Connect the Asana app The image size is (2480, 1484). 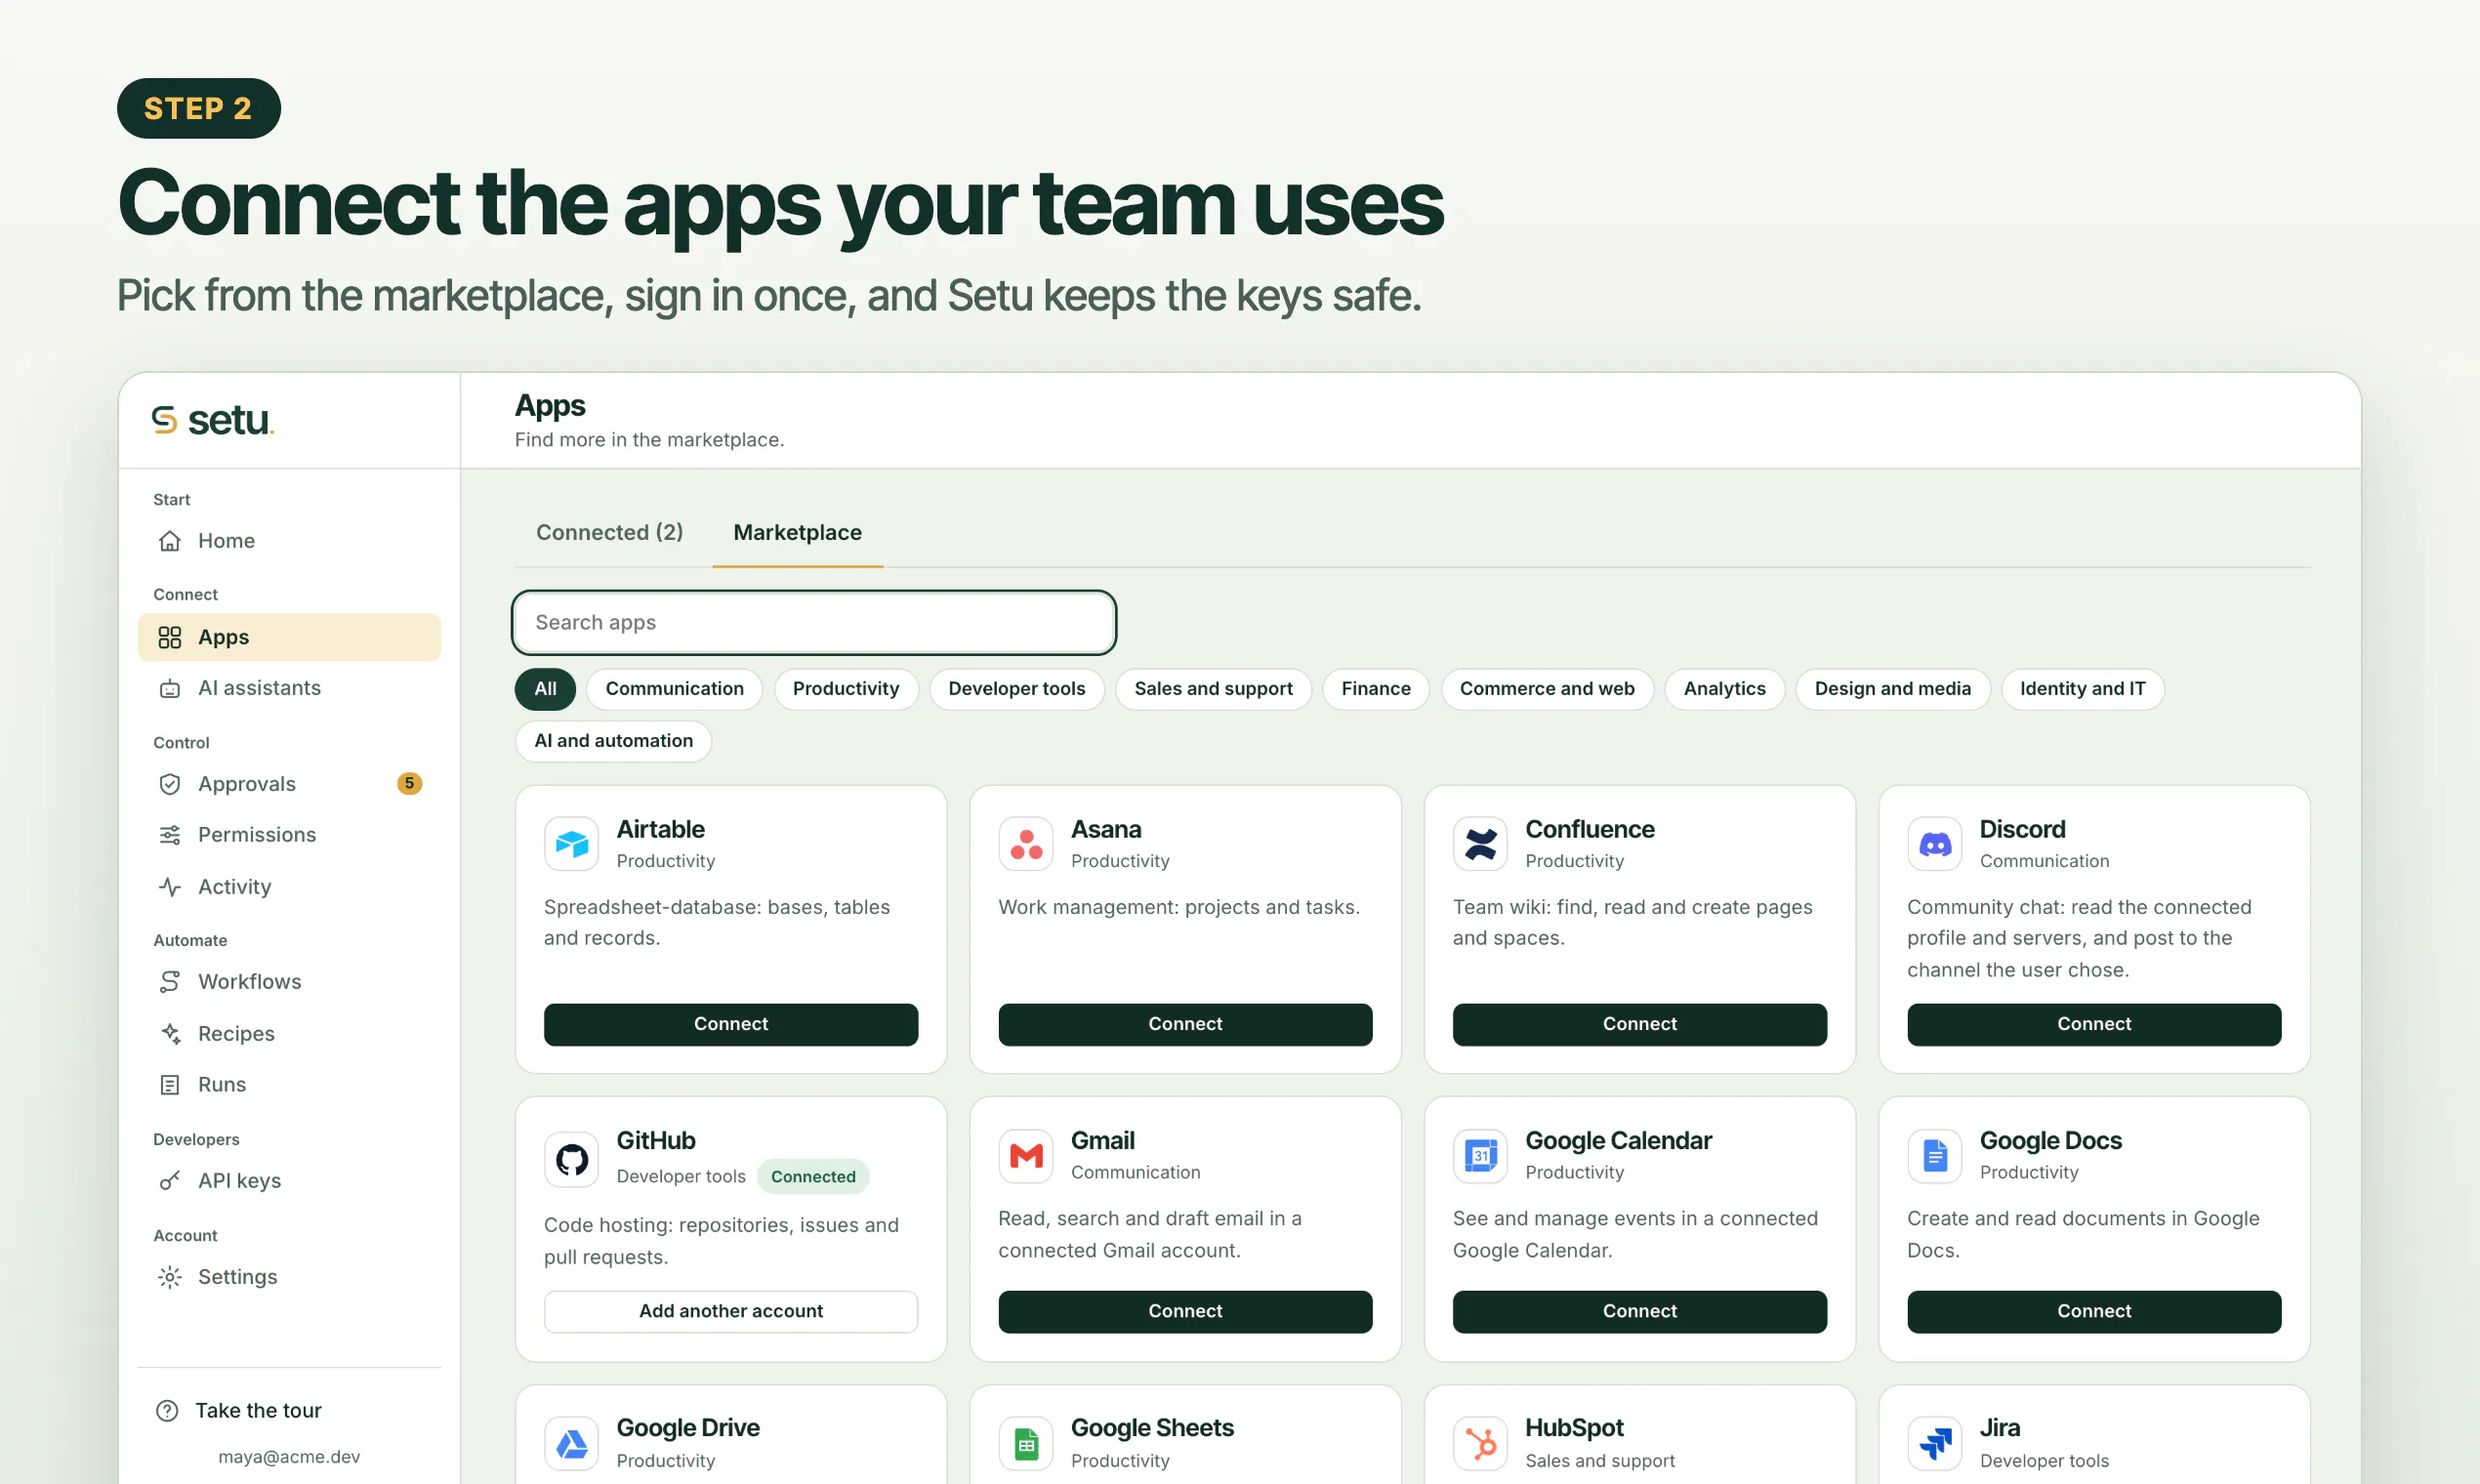(x=1185, y=1025)
